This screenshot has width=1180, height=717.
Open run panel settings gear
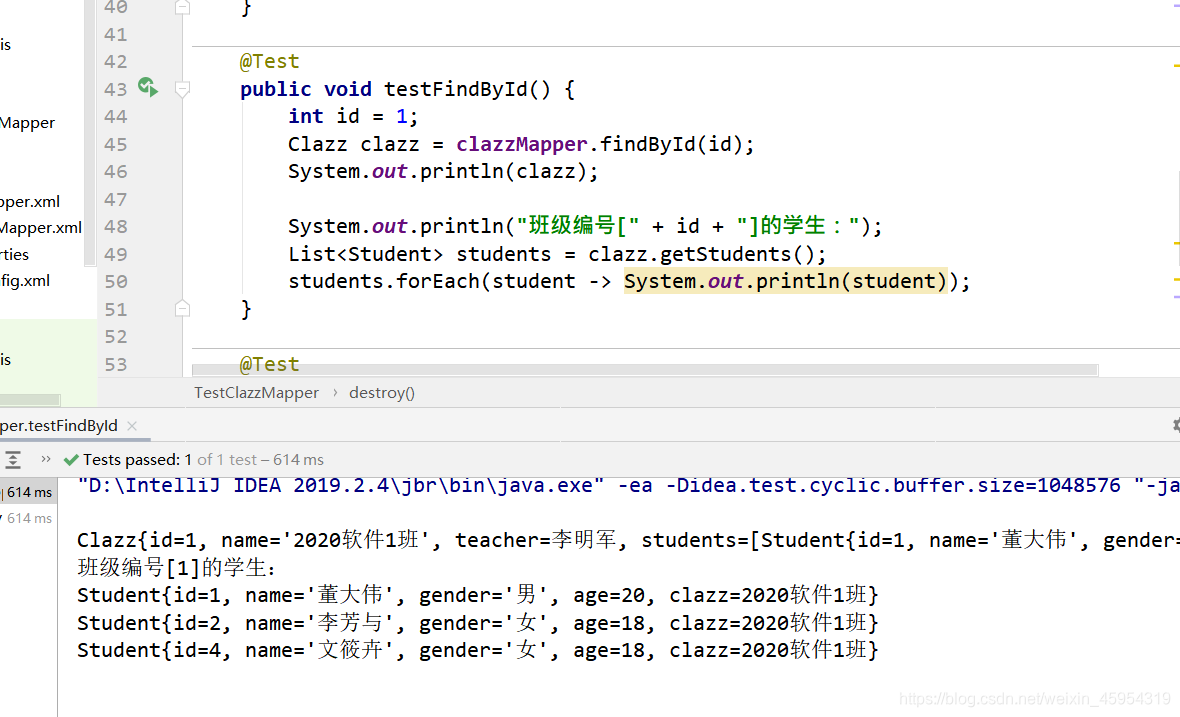(1176, 425)
